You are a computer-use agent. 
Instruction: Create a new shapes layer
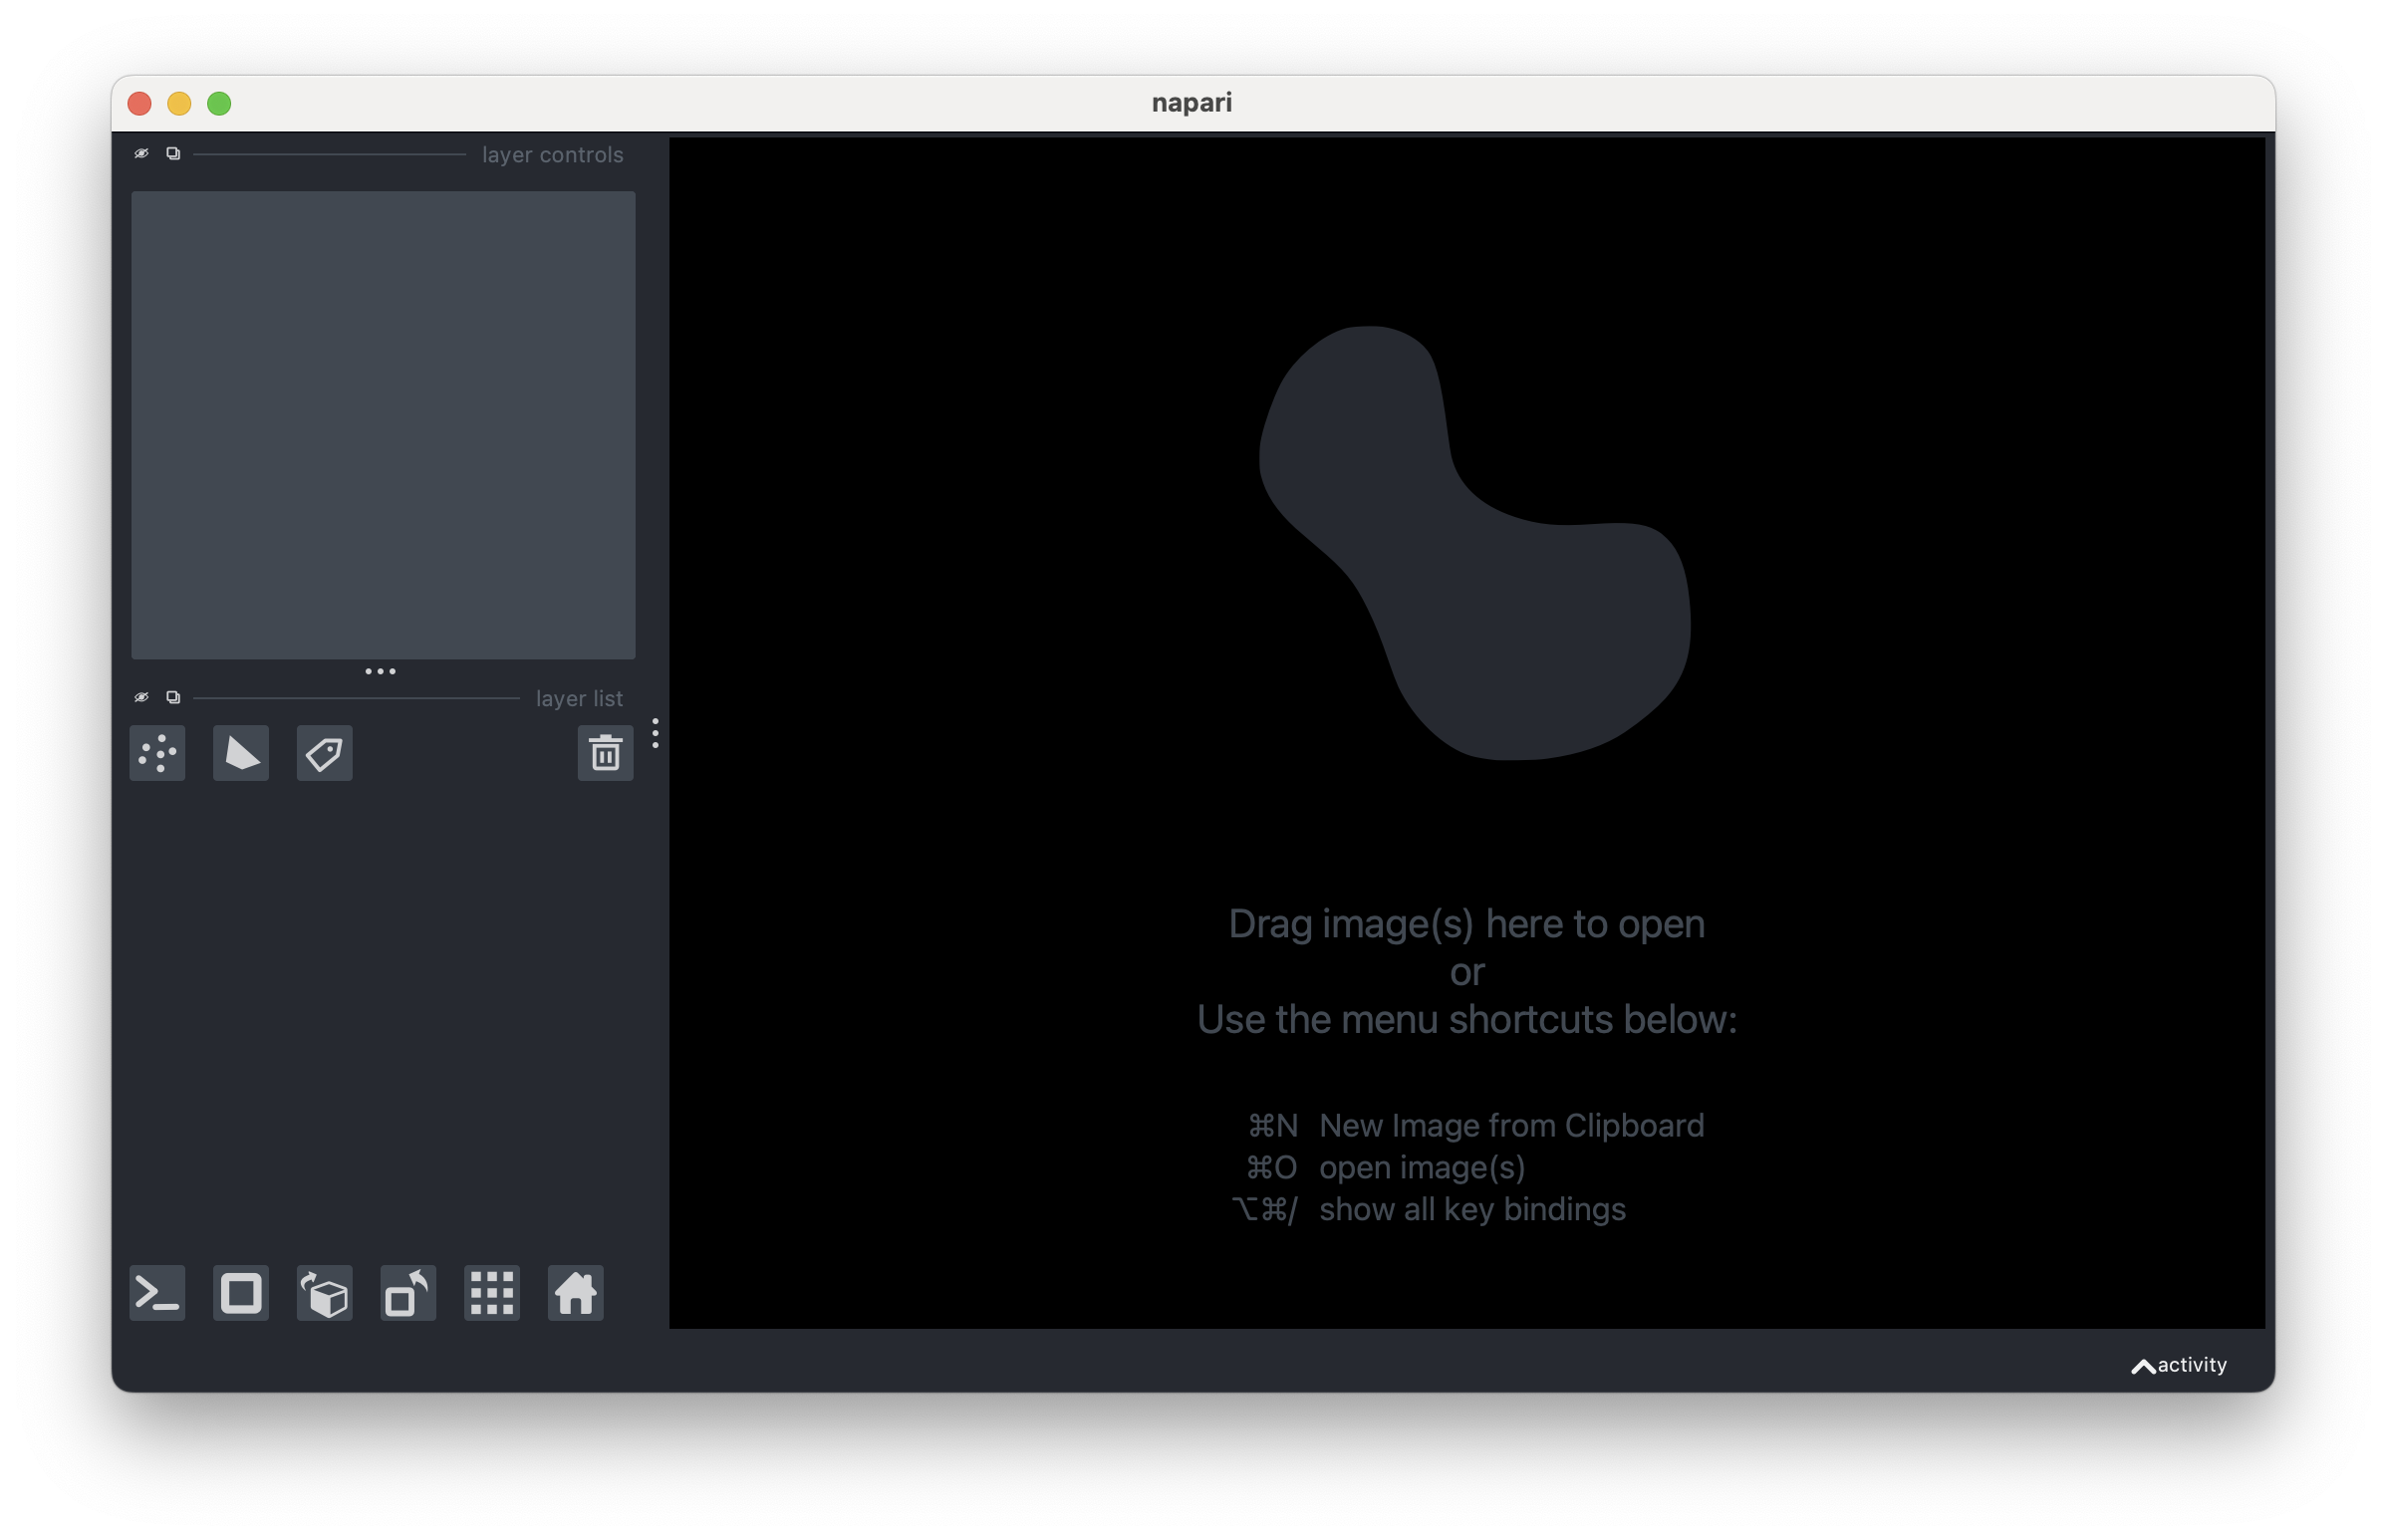(241, 753)
